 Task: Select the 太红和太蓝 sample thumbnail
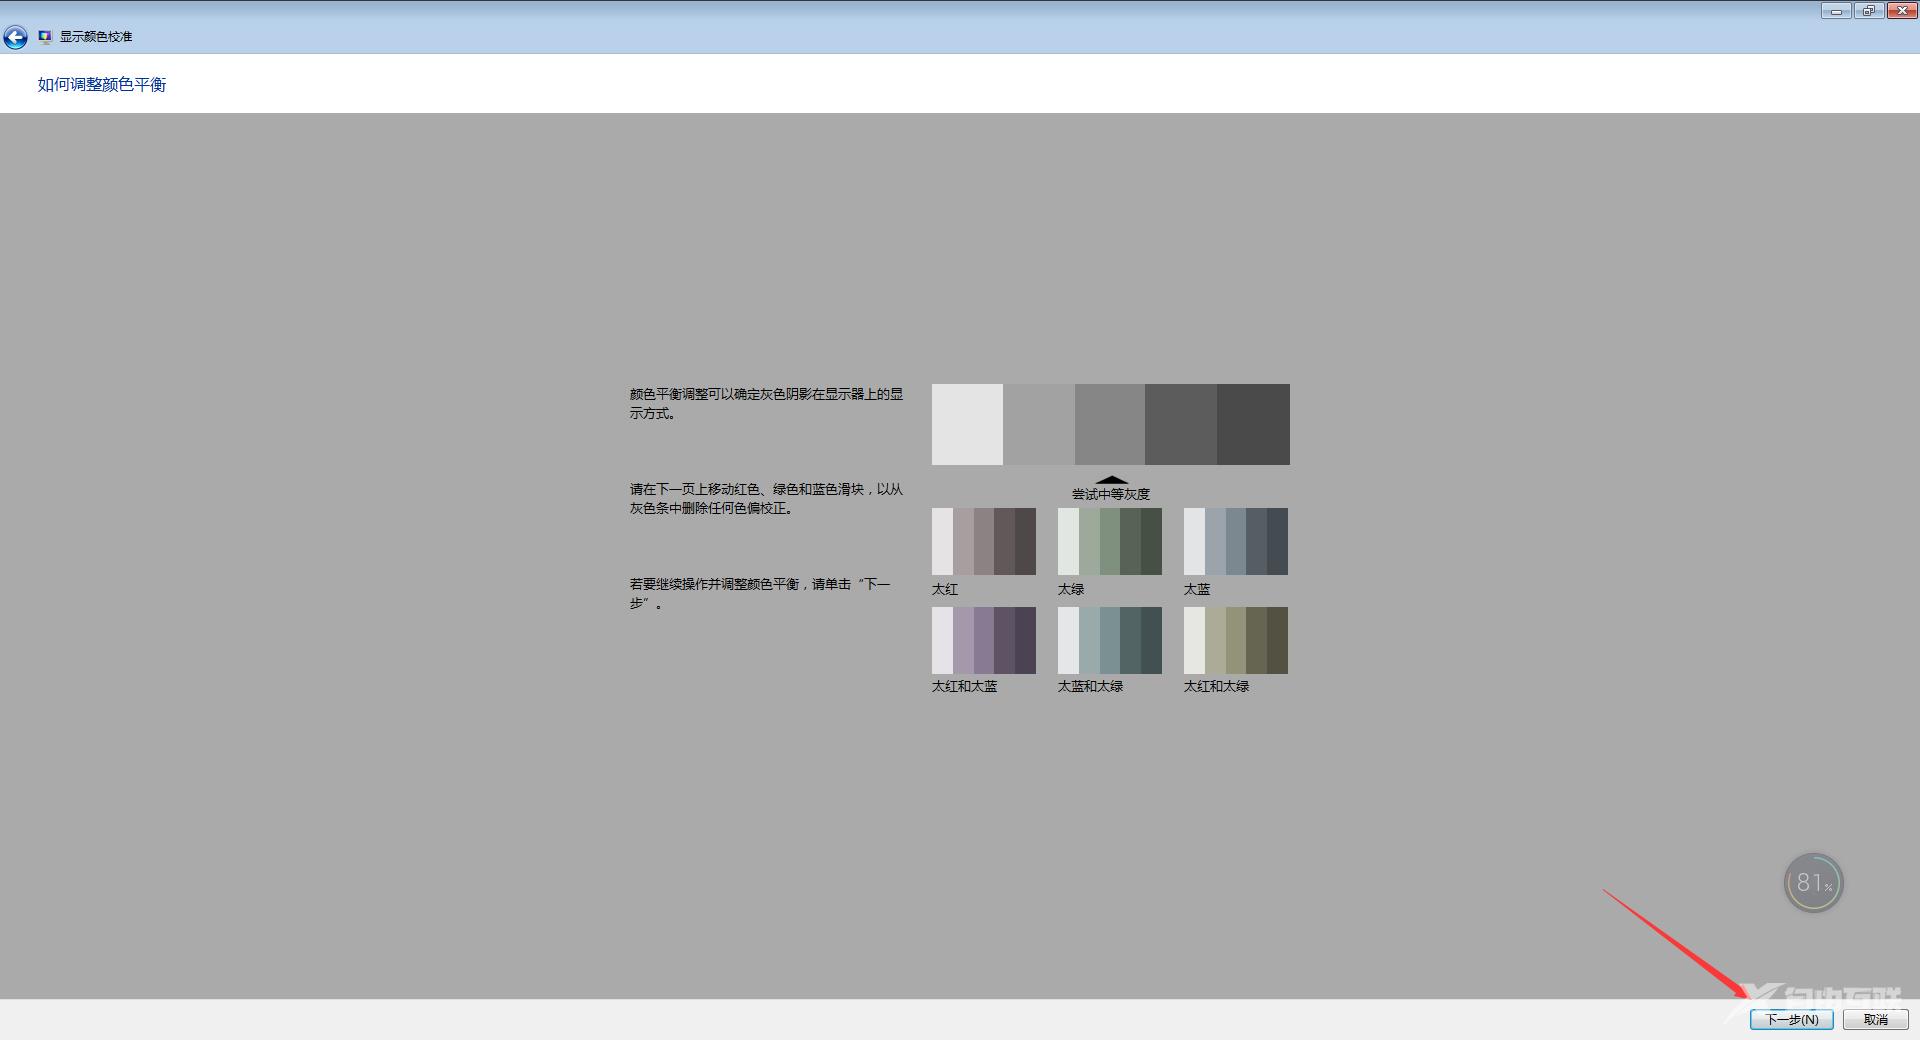click(x=984, y=640)
